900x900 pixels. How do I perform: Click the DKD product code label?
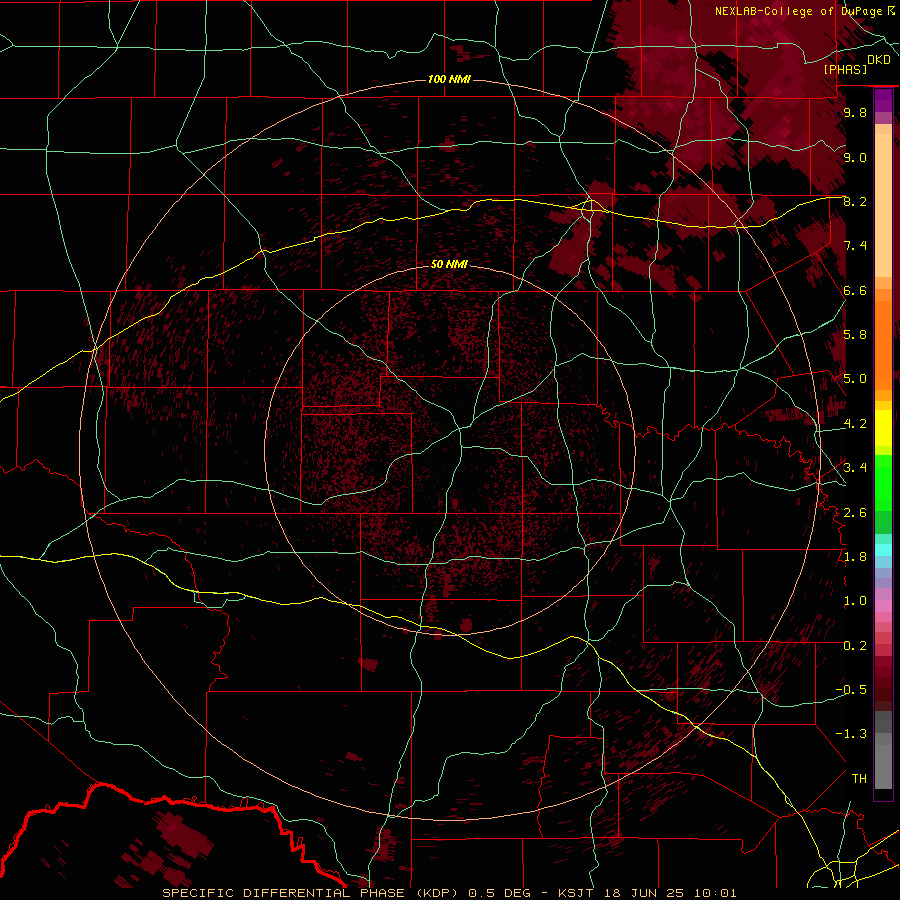pos(879,60)
